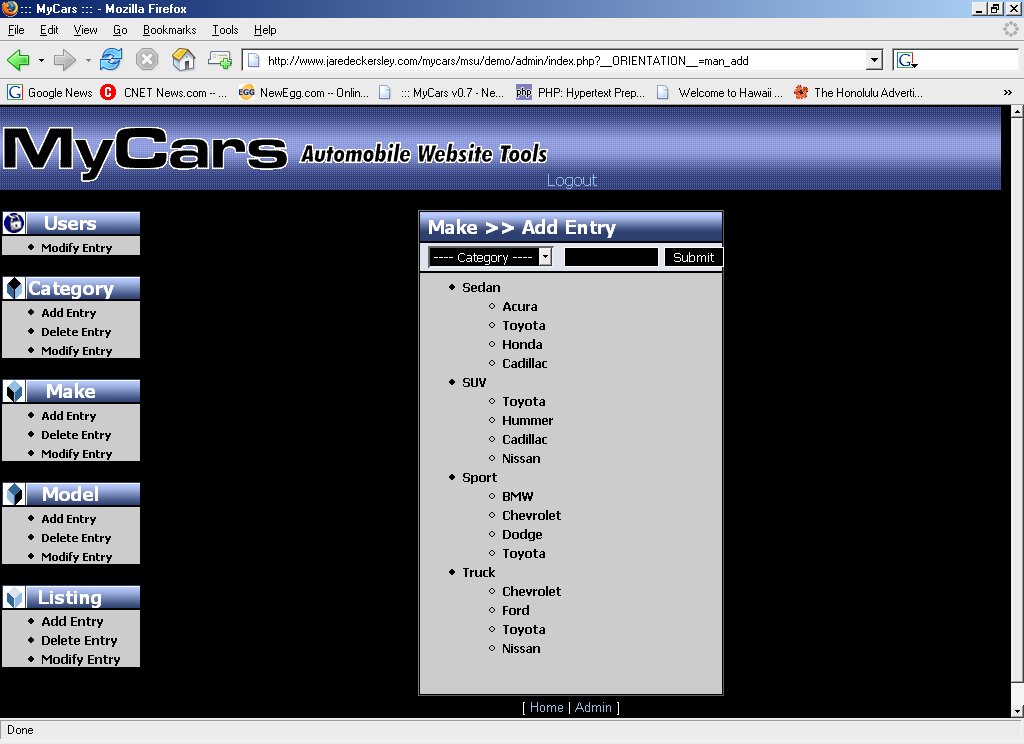Viewport: 1024px width, 744px height.
Task: Reload the page with refresh icon
Action: click(x=111, y=60)
